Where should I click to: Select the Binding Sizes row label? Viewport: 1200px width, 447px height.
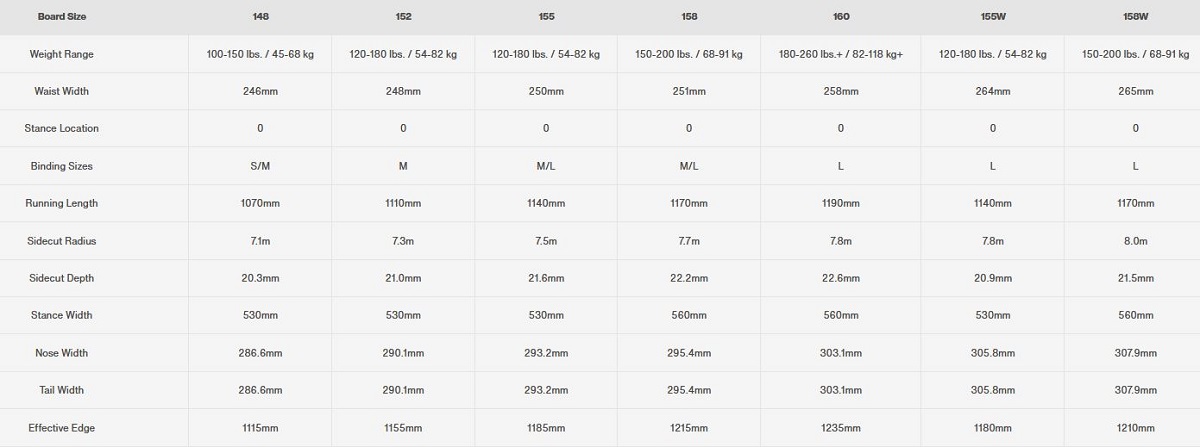click(62, 166)
